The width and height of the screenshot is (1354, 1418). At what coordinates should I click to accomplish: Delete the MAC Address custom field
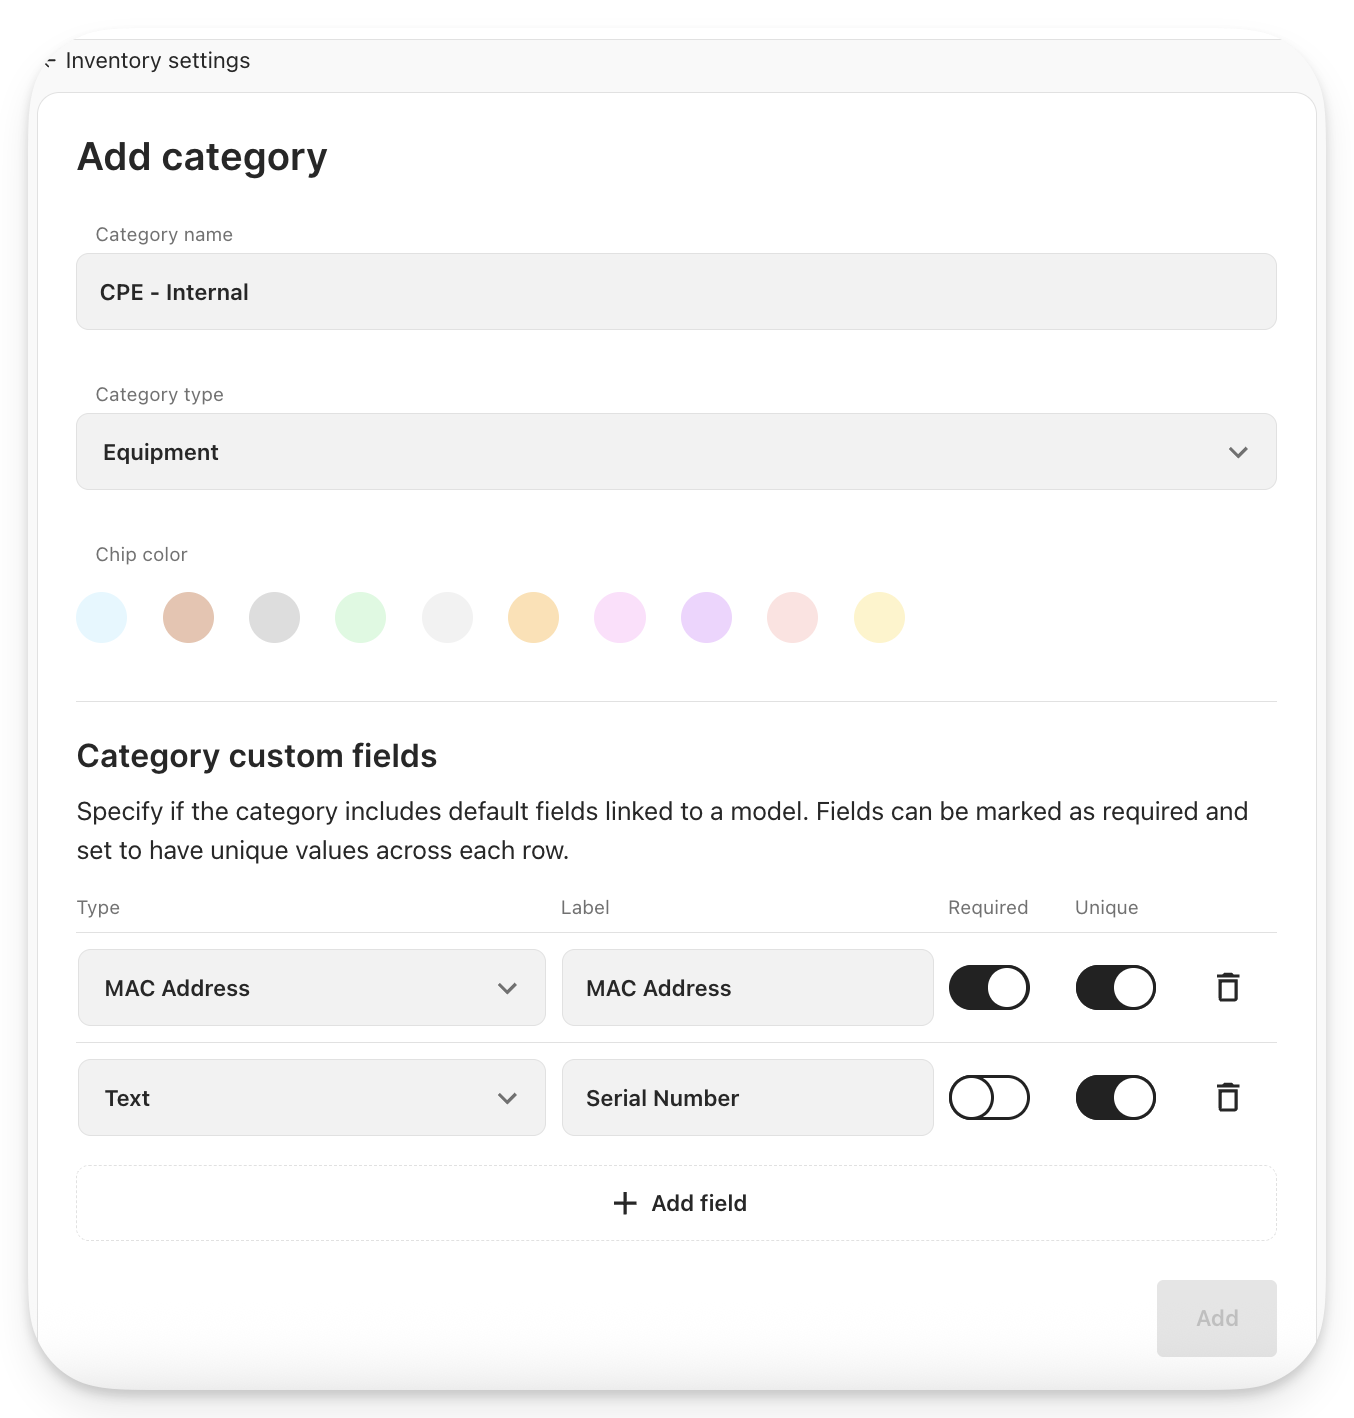1228,988
